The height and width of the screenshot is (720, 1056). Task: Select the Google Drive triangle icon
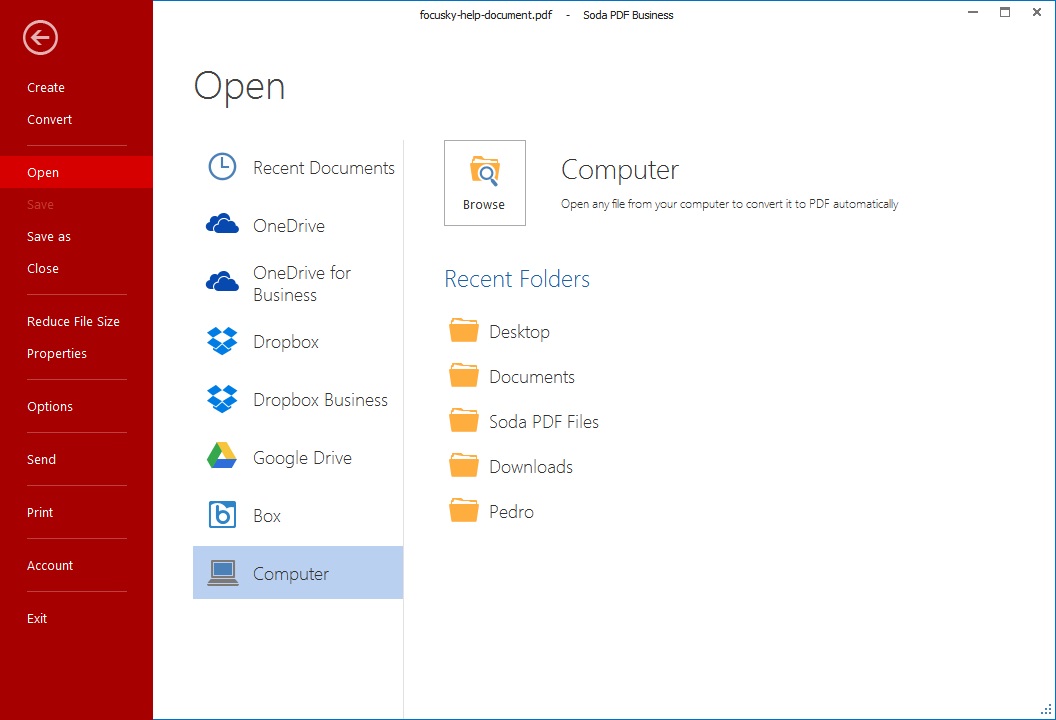[x=222, y=457]
